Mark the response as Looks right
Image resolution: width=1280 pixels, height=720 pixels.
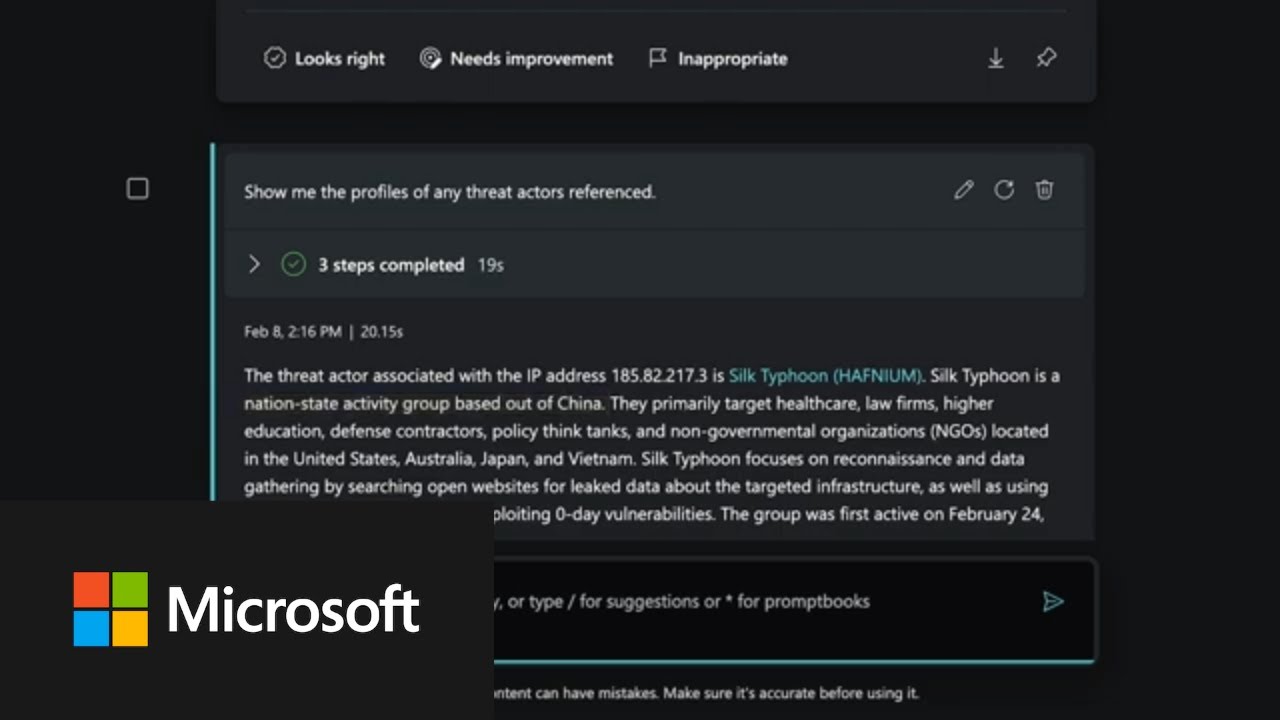[324, 59]
